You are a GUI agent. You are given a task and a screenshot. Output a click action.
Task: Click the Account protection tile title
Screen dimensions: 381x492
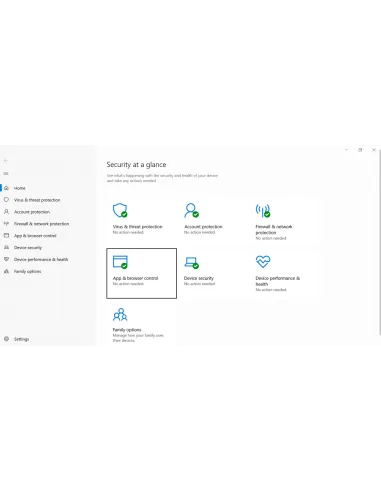203,227
